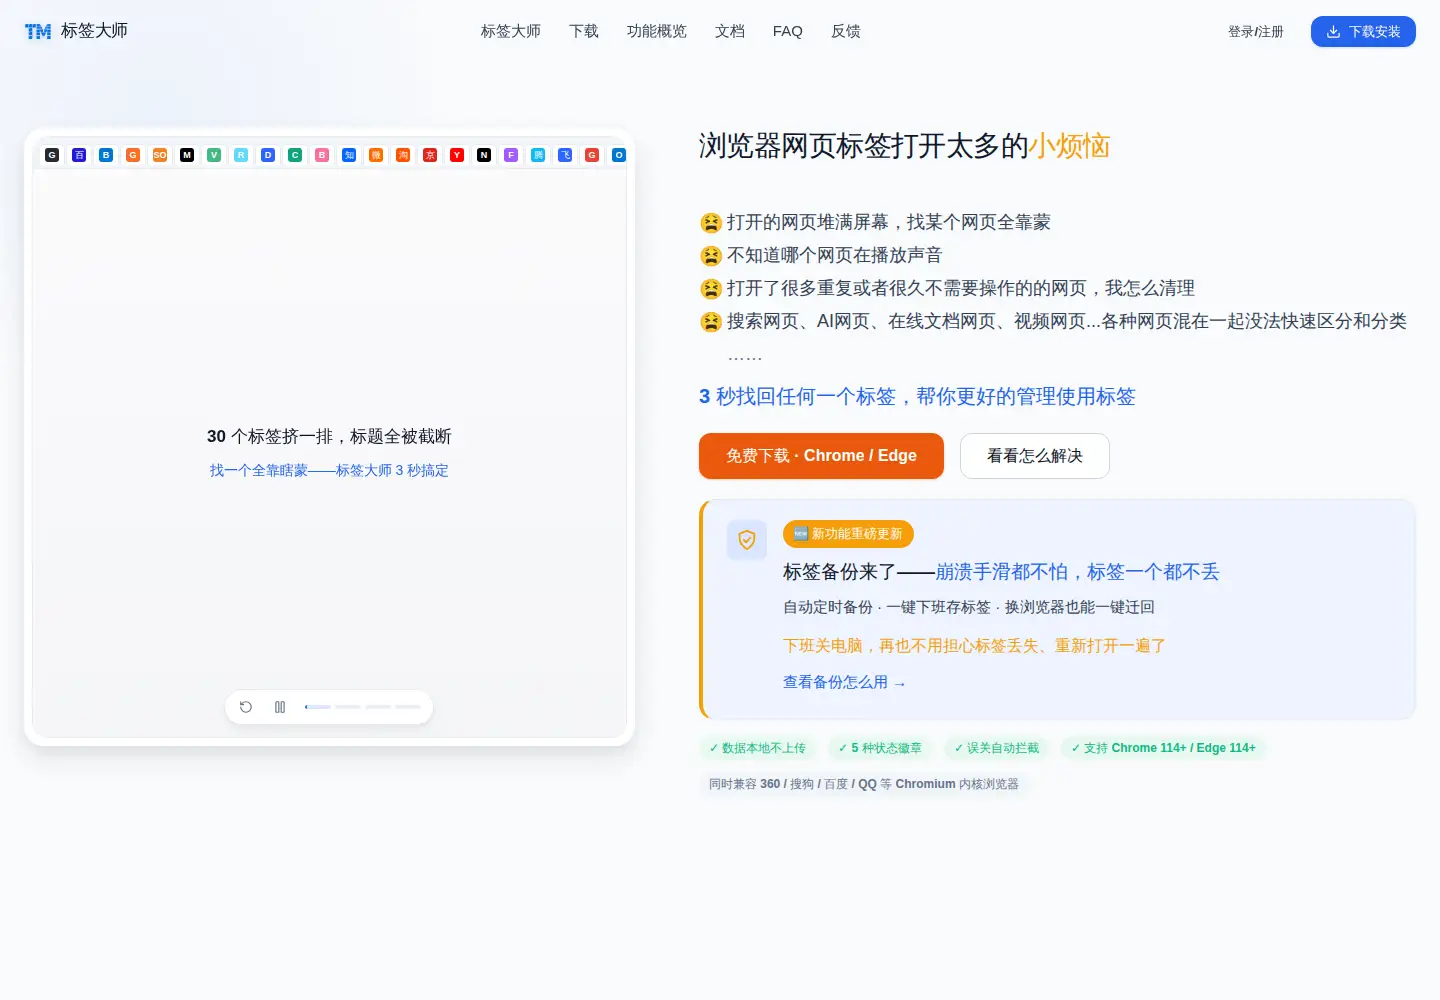The height and width of the screenshot is (1000, 1440).
Task: Select the green V tab icon
Action: tap(214, 155)
